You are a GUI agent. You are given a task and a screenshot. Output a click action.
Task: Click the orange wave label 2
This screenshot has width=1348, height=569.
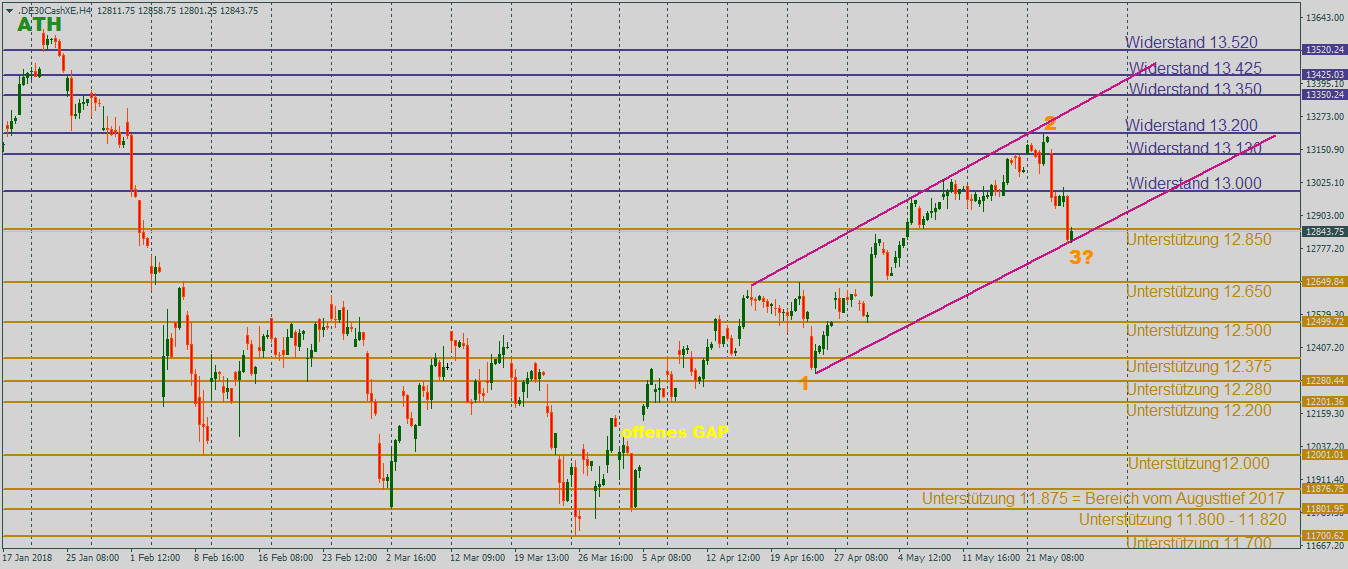click(1050, 123)
